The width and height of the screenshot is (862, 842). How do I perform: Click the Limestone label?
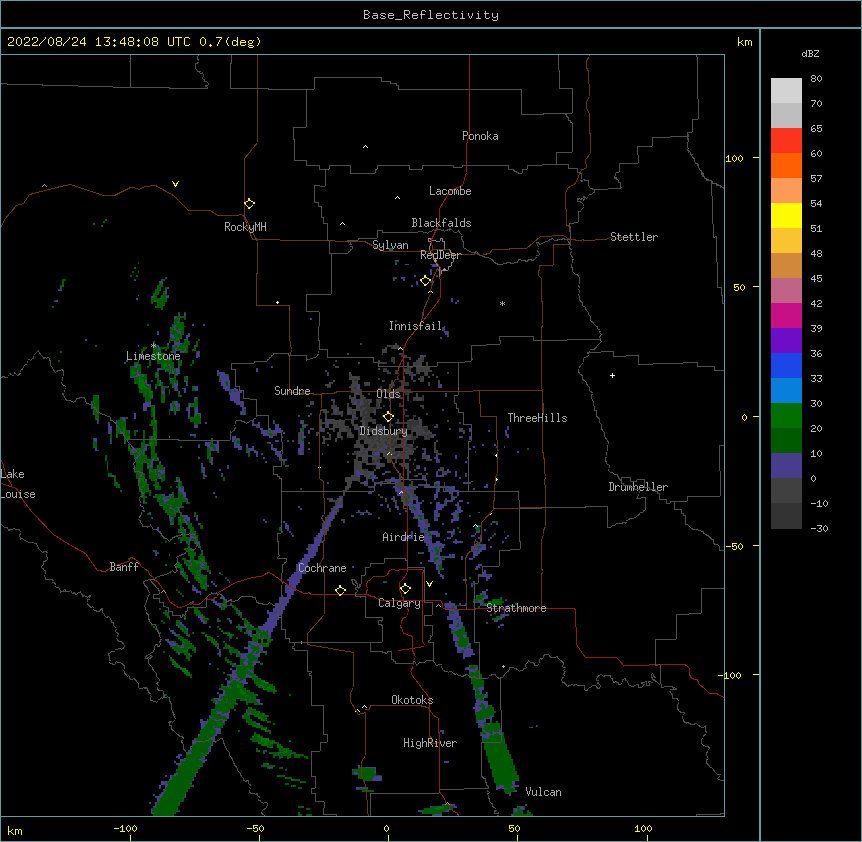click(153, 356)
